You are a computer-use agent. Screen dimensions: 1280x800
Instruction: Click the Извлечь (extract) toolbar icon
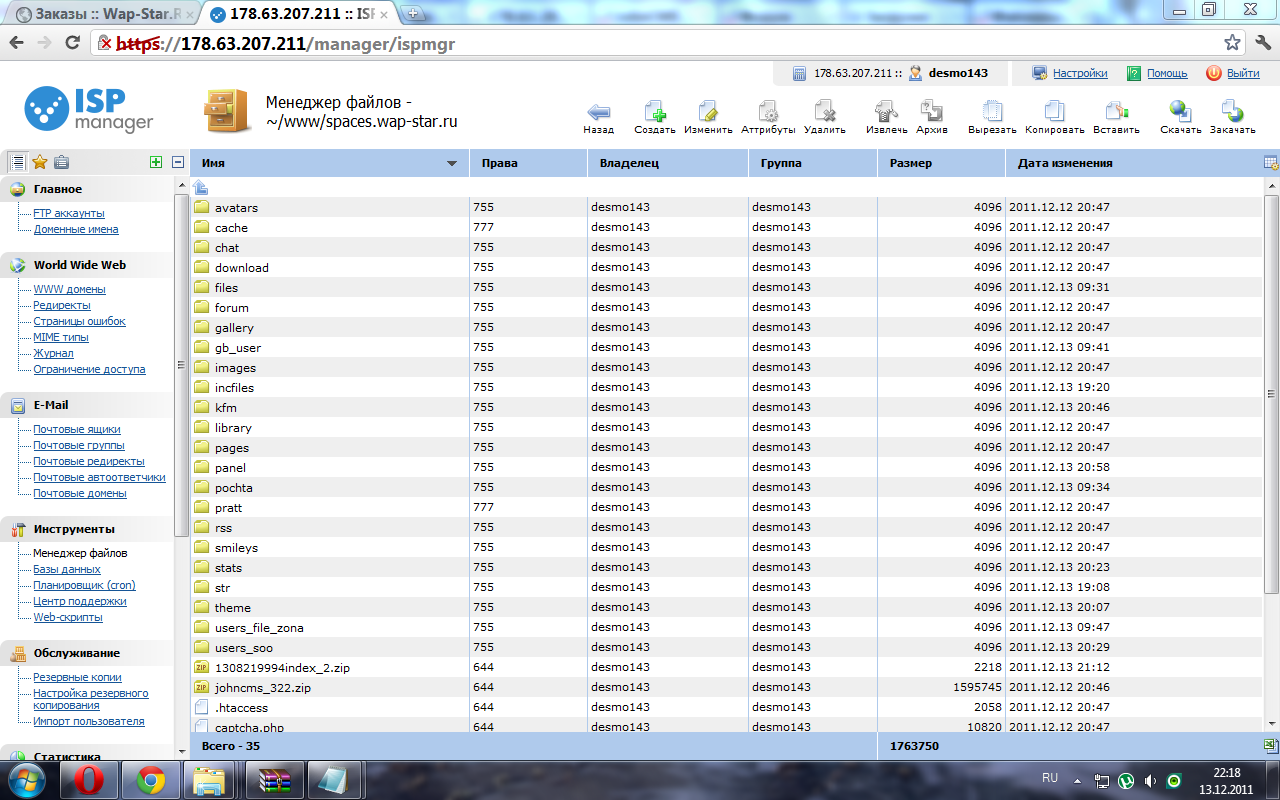886,111
